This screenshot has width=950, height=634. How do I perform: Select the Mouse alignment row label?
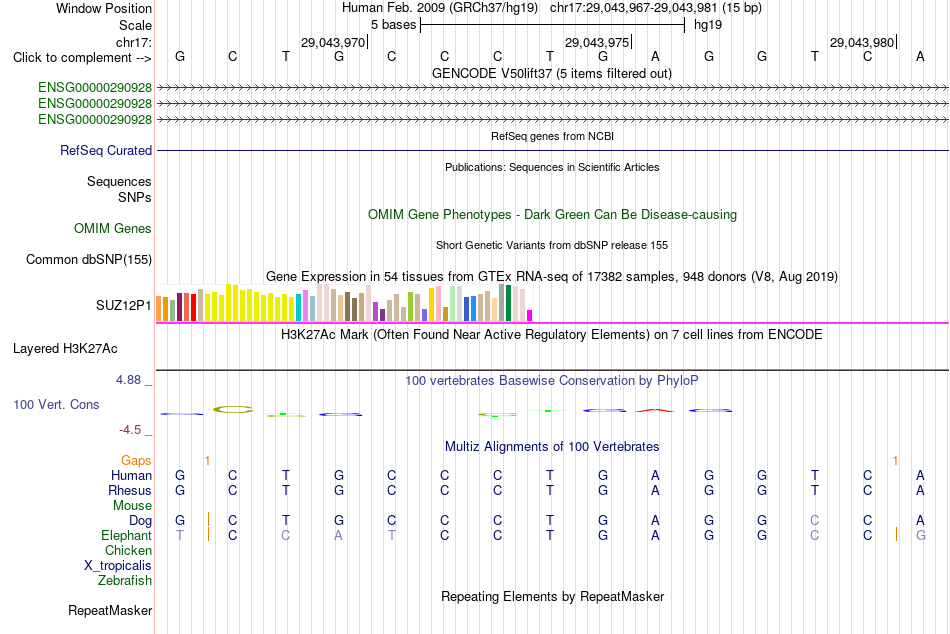(x=132, y=506)
